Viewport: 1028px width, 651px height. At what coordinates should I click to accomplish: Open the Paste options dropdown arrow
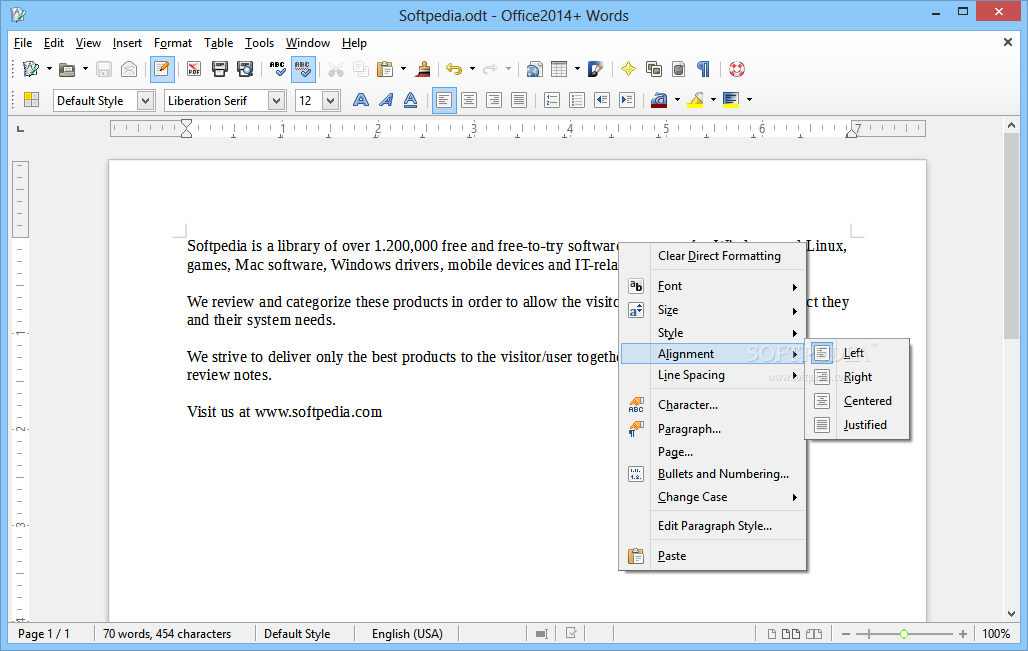403,69
